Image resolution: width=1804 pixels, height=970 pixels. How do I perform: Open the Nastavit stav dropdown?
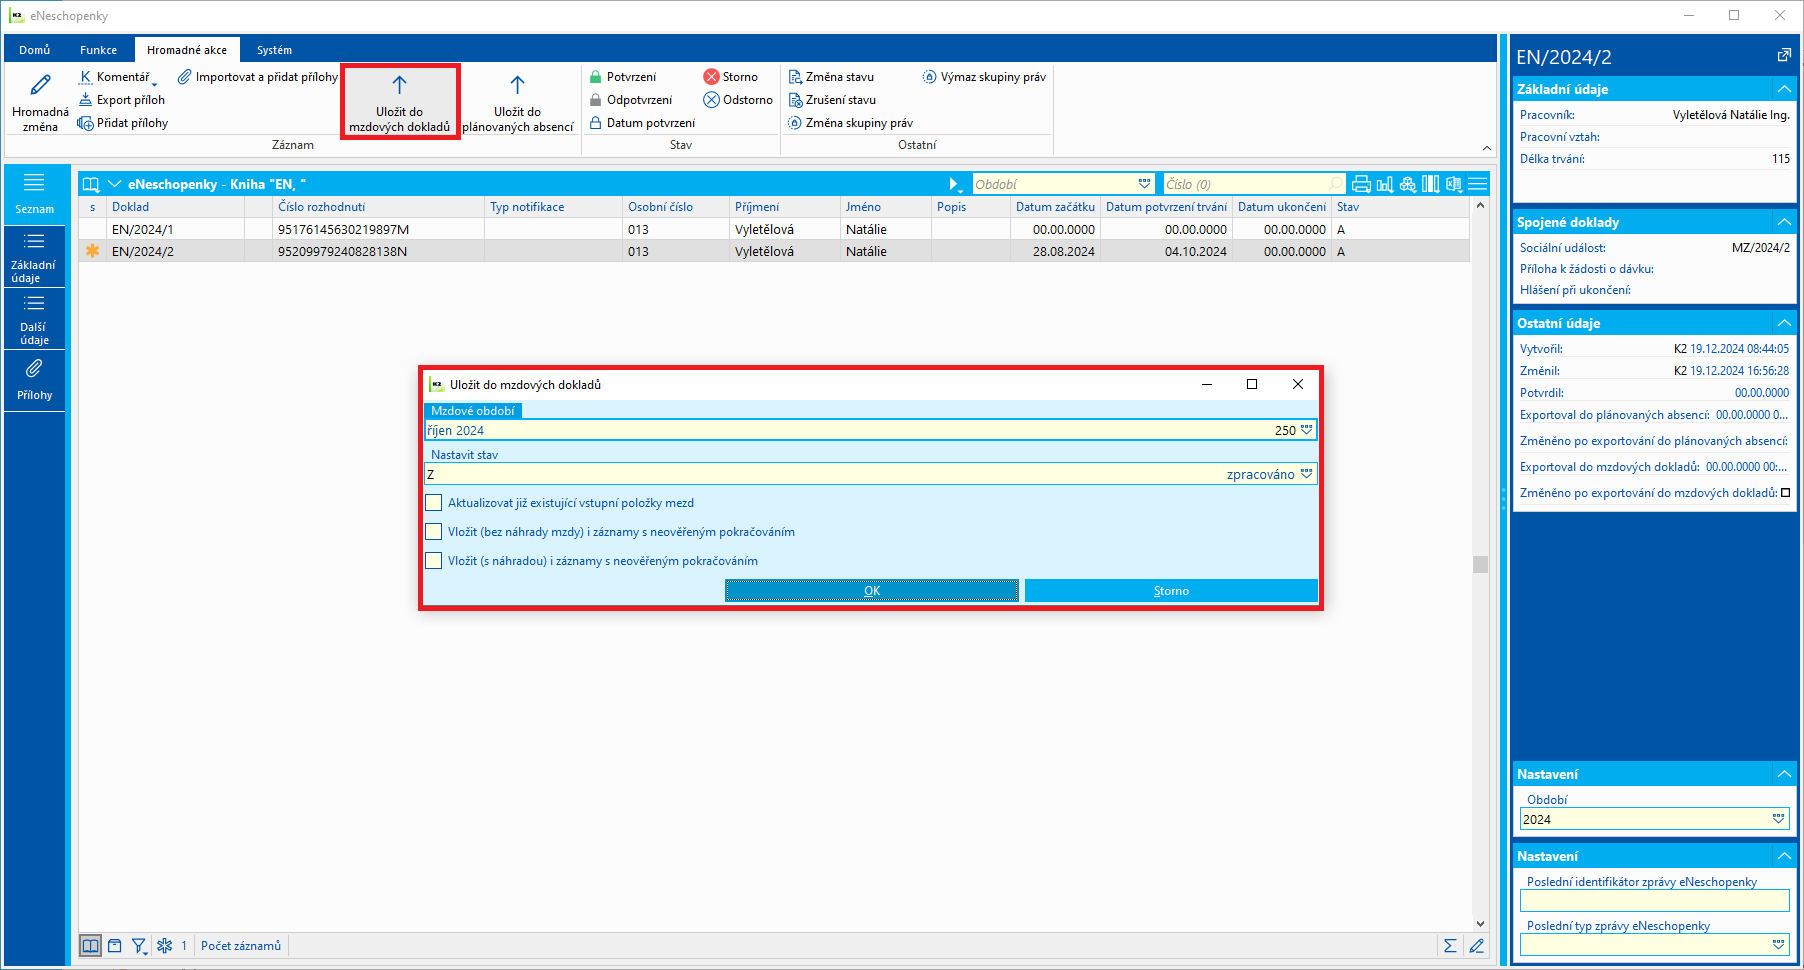pyautogui.click(x=1306, y=474)
